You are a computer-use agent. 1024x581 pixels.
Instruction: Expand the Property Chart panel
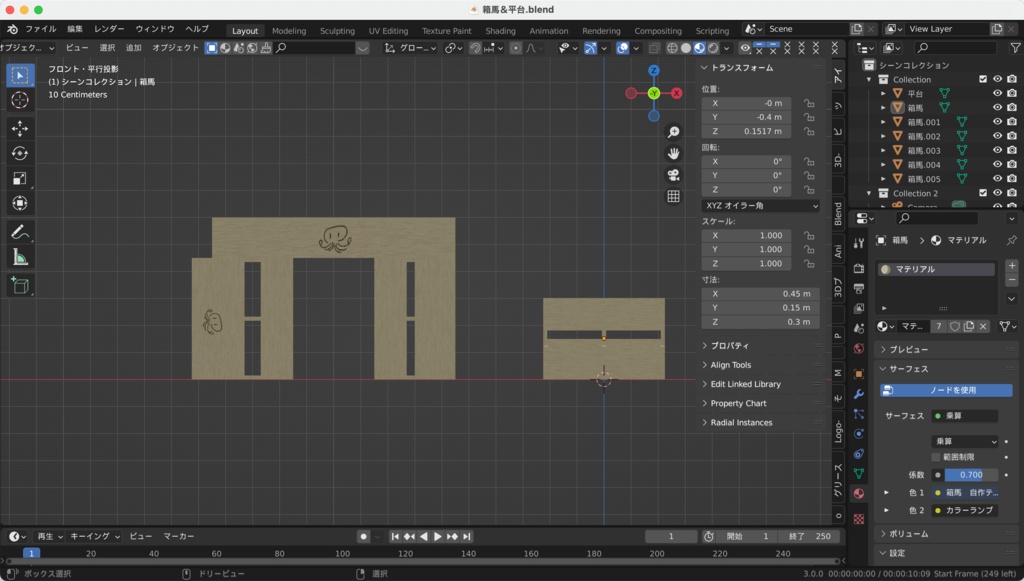[738, 403]
